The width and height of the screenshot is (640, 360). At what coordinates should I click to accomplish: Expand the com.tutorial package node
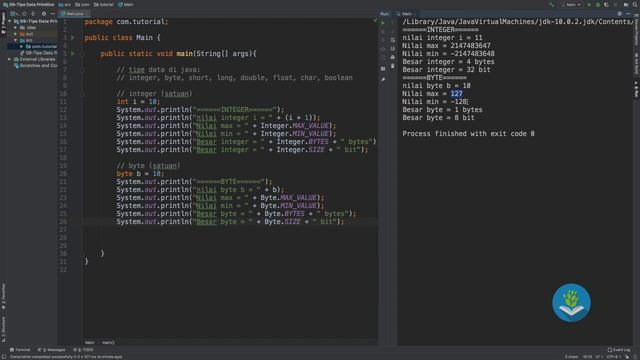point(22,47)
